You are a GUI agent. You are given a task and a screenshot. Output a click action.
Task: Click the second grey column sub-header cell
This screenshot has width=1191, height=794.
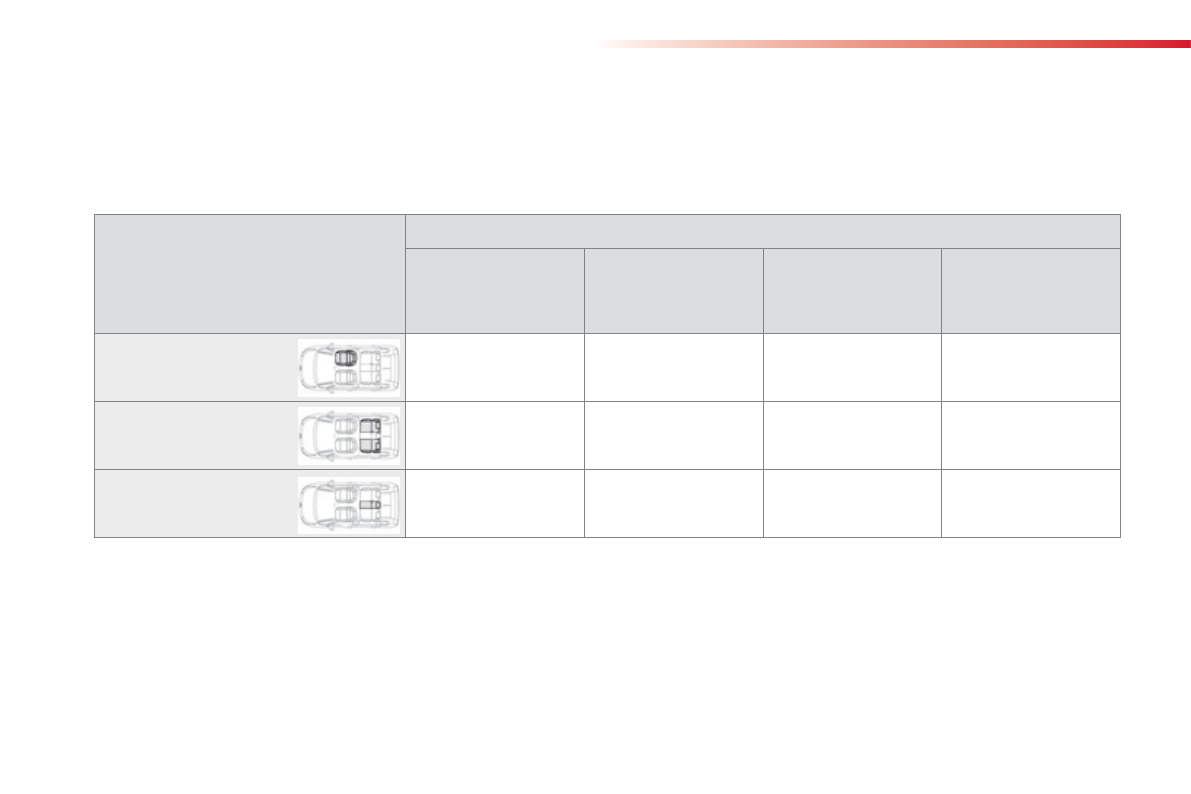(673, 290)
